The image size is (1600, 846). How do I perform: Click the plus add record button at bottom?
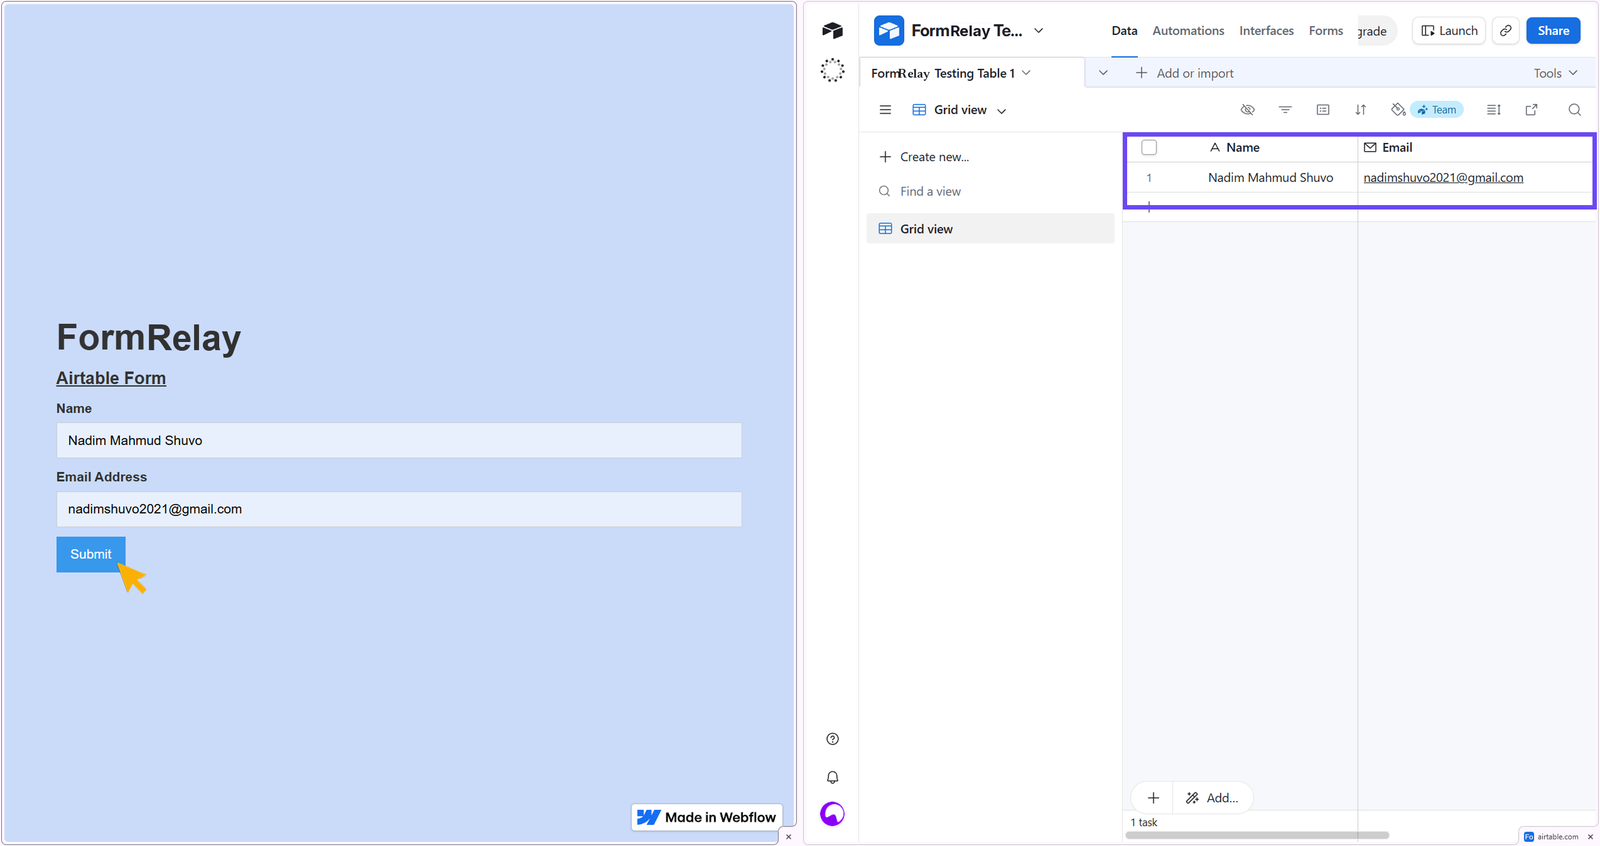pyautogui.click(x=1153, y=798)
